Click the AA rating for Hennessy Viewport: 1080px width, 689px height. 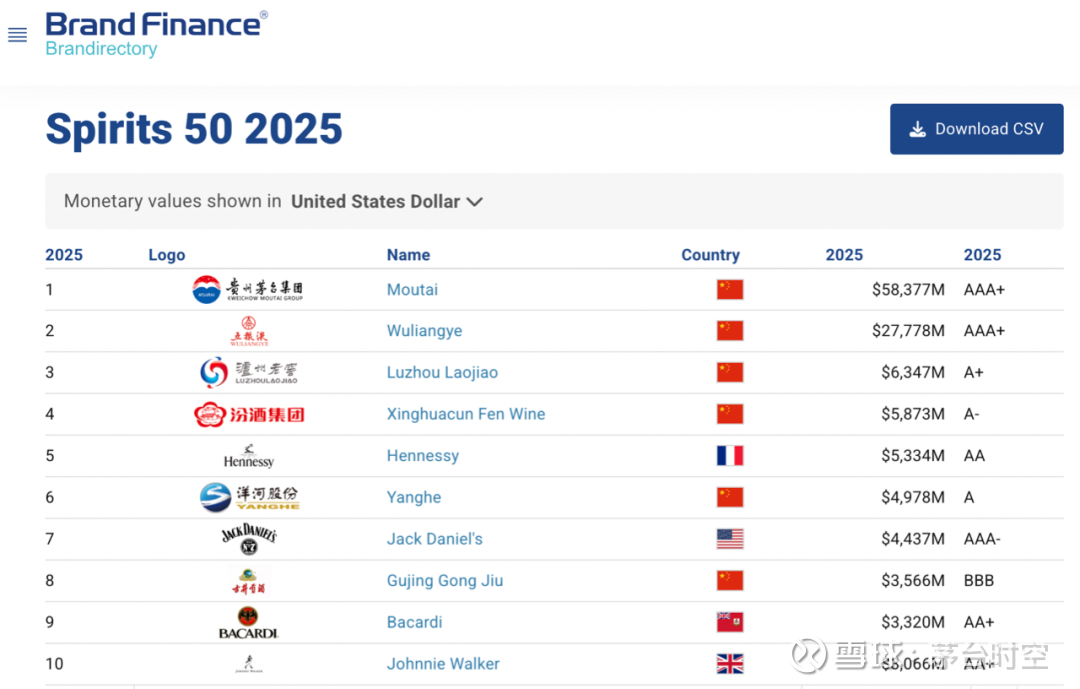974,455
